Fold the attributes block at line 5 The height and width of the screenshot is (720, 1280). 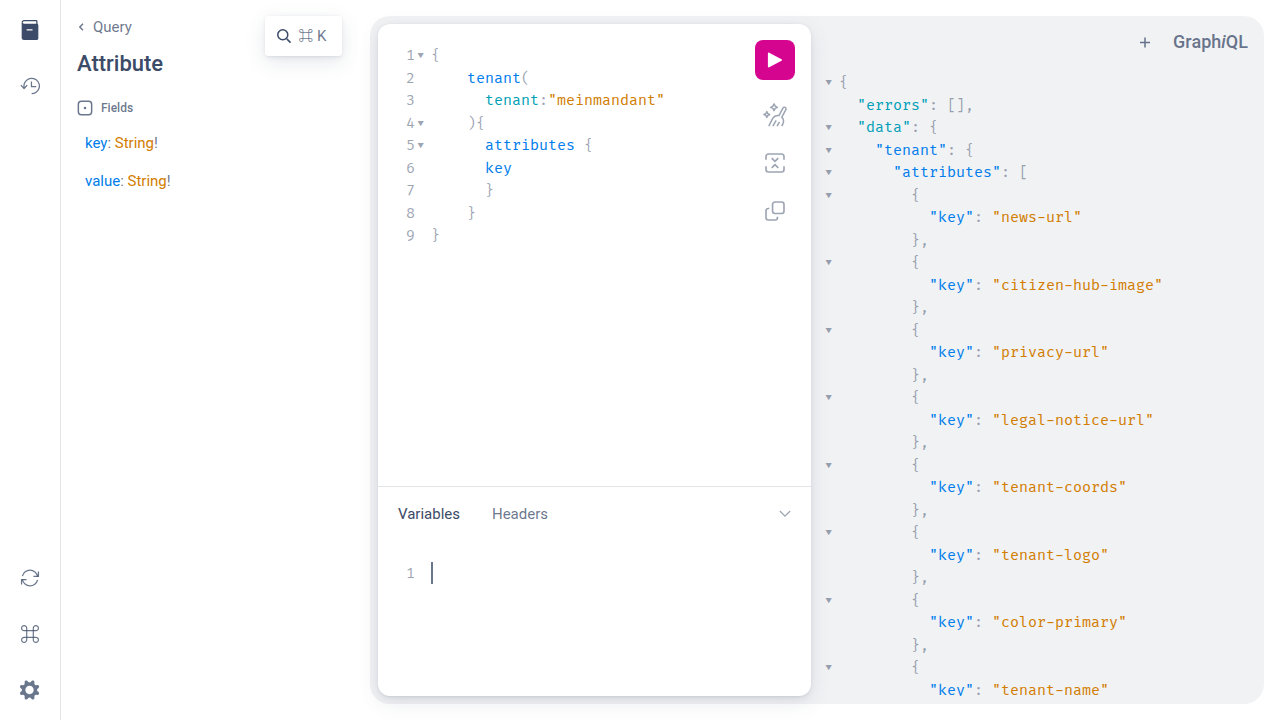tap(421, 146)
